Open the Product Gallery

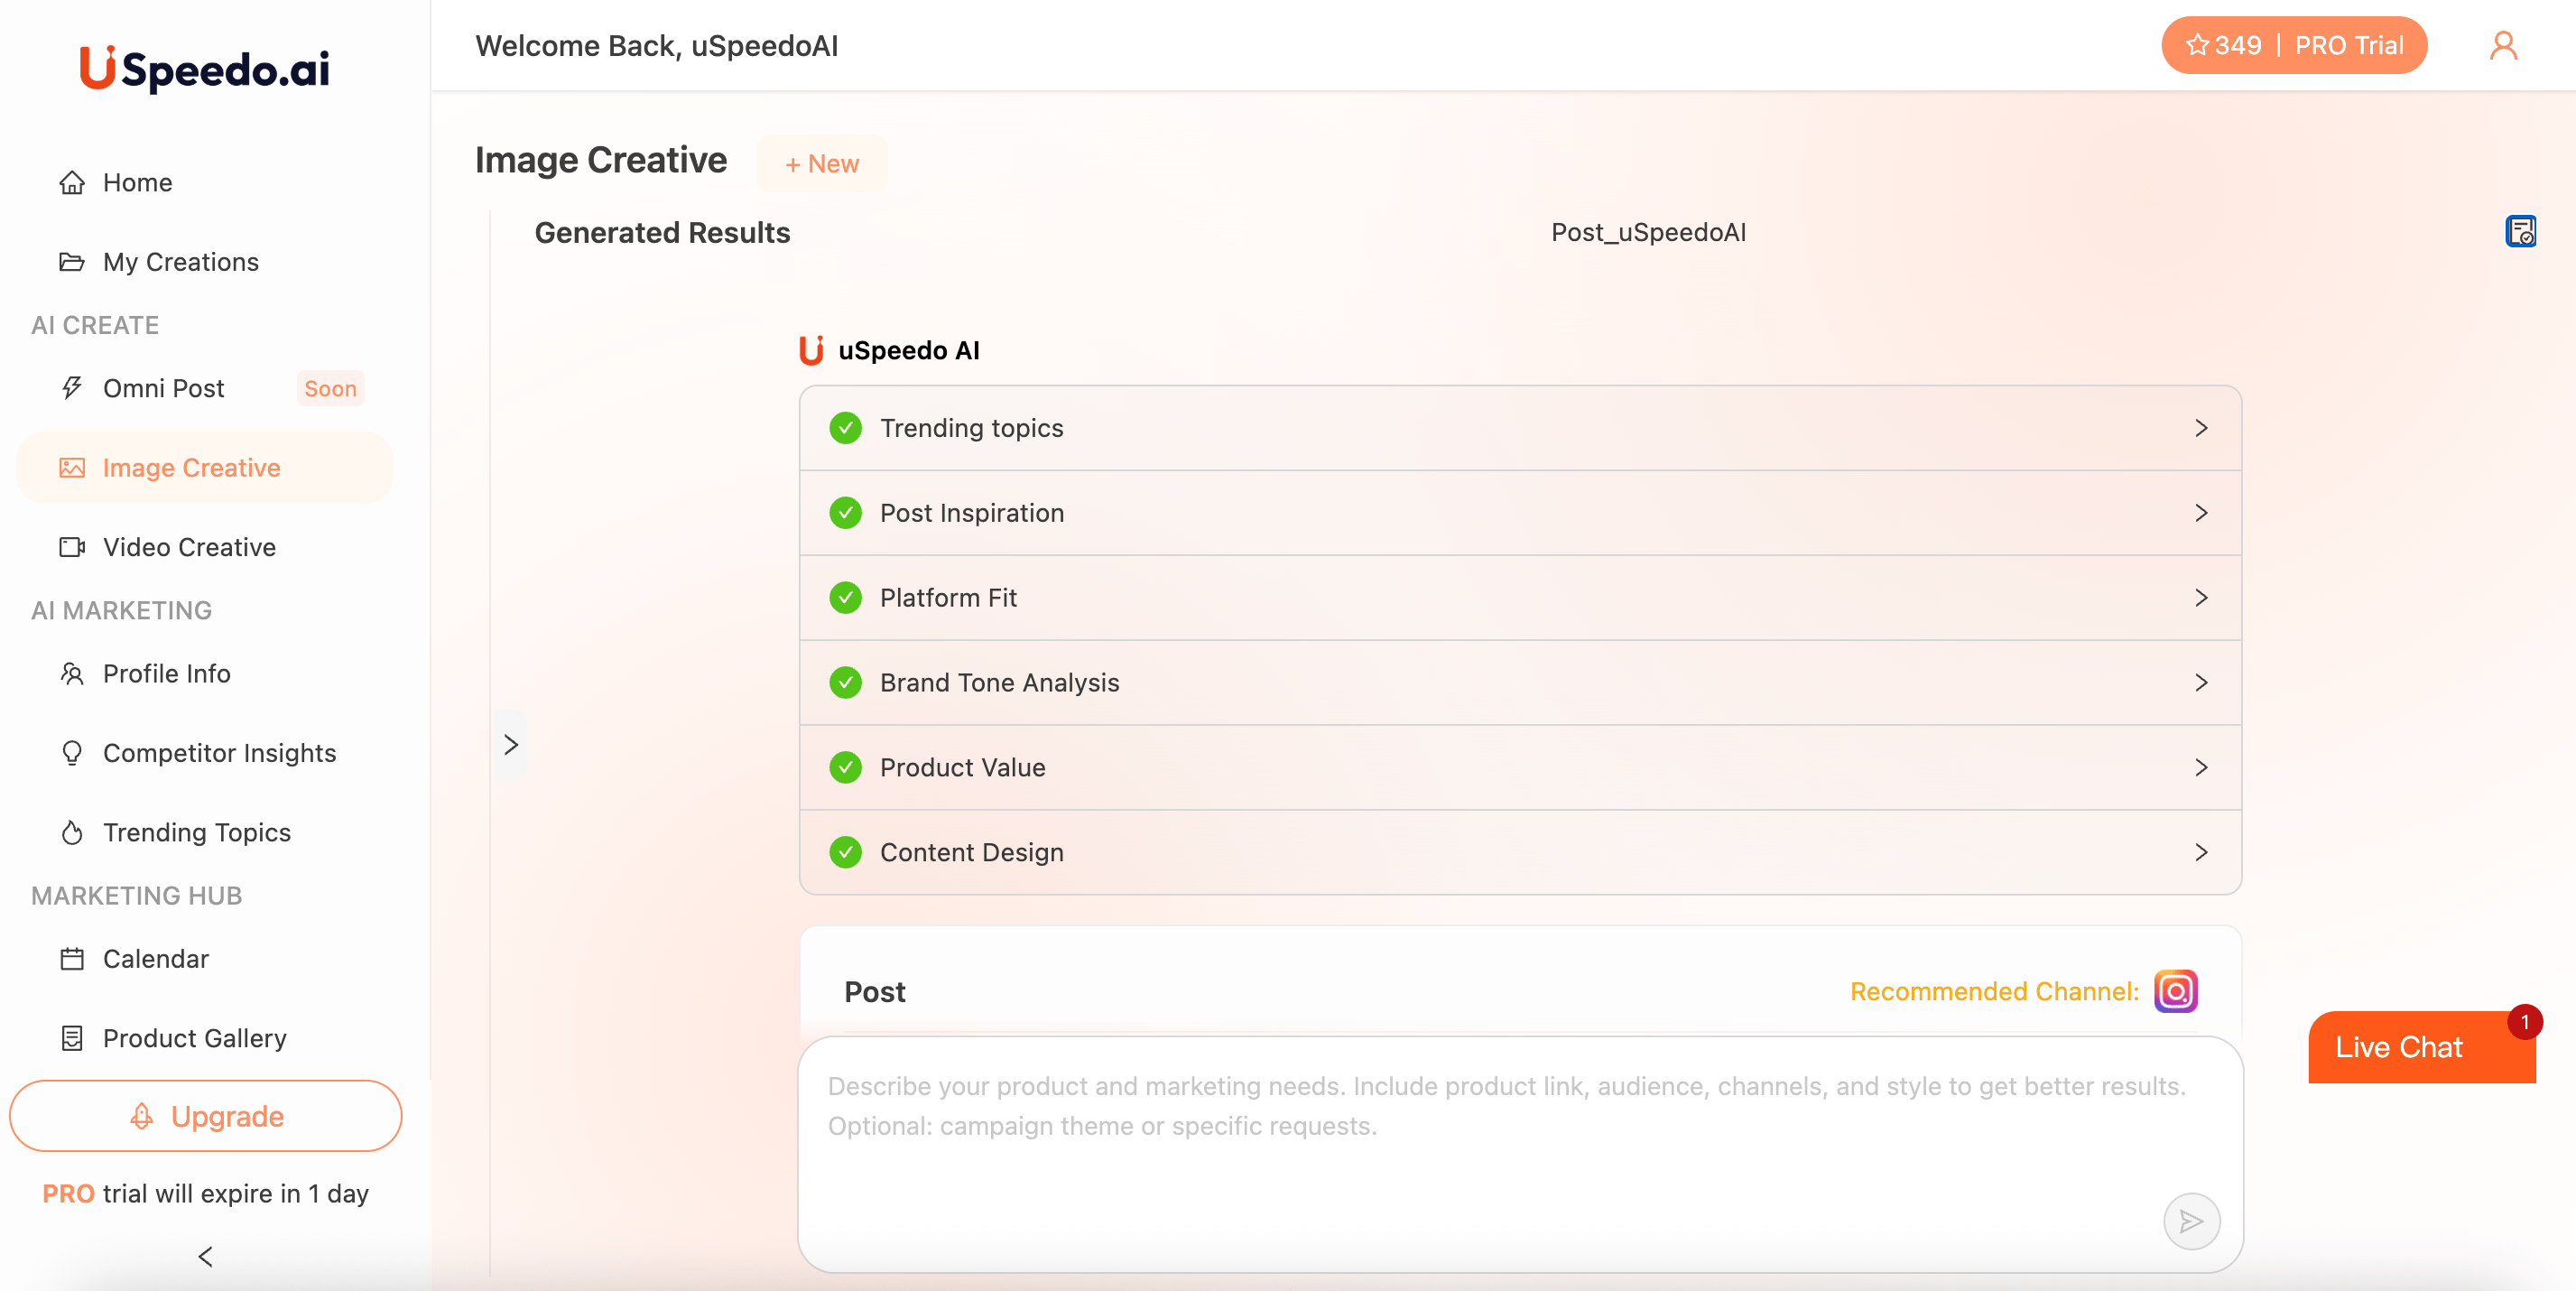pos(194,1038)
